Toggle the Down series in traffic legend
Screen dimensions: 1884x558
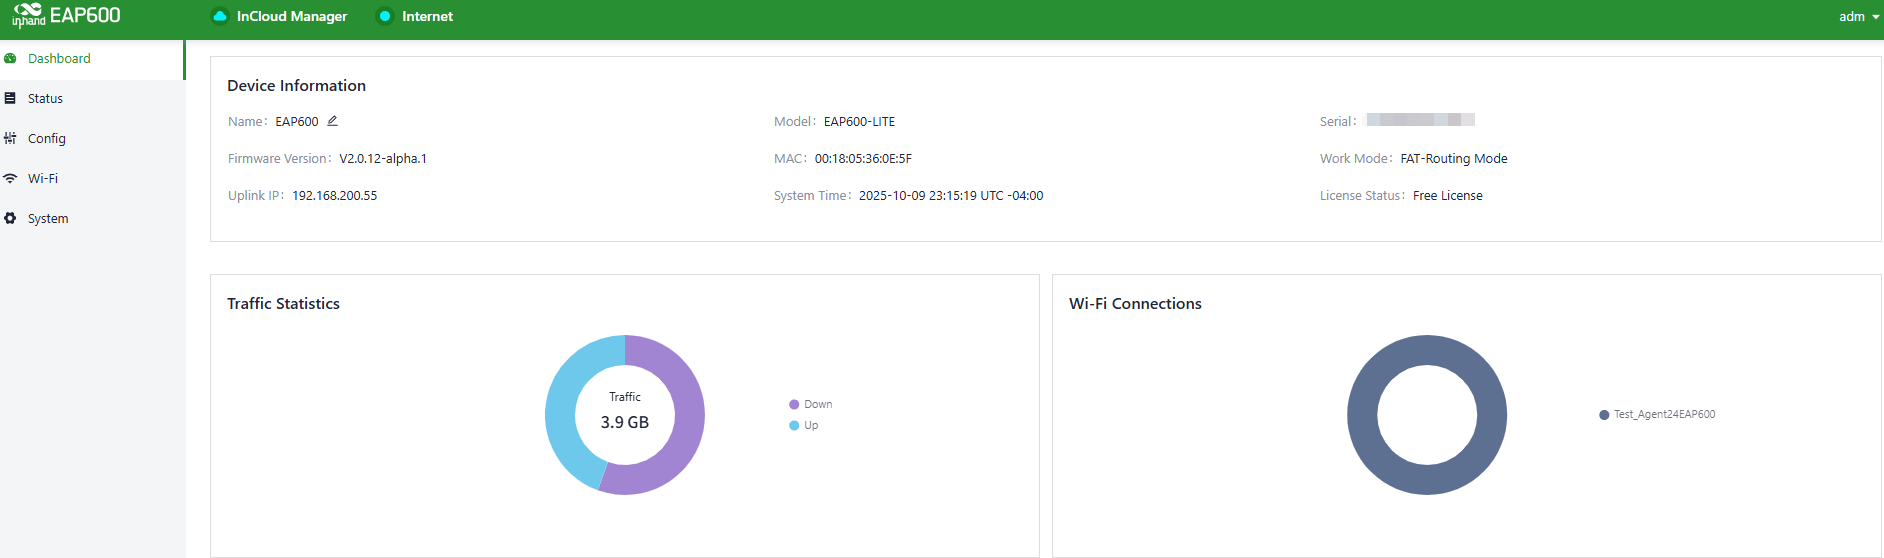click(811, 404)
